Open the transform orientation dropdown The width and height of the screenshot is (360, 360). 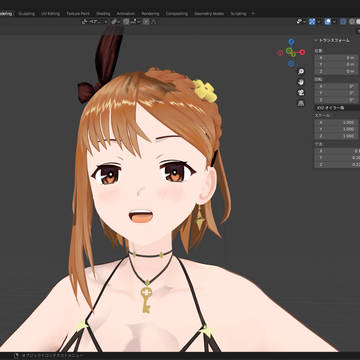pos(95,22)
